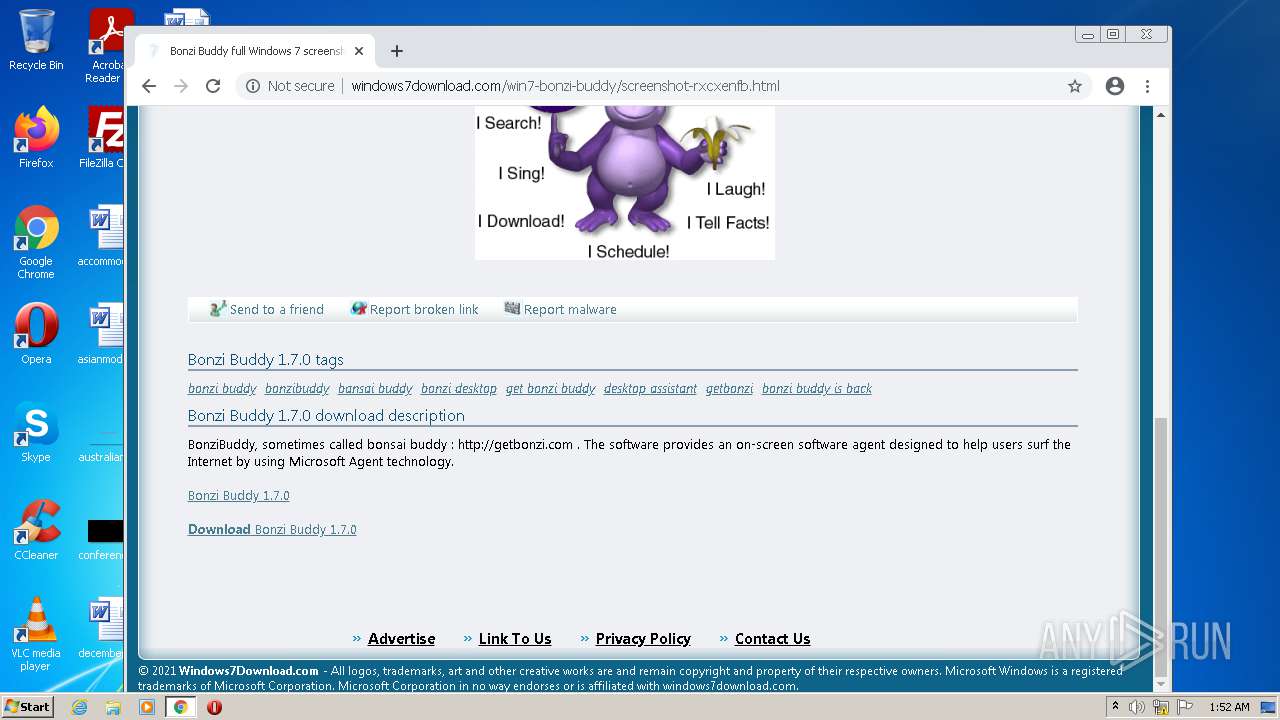This screenshot has height=720, width=1280.
Task: Open the Advertise footer link
Action: (401, 638)
